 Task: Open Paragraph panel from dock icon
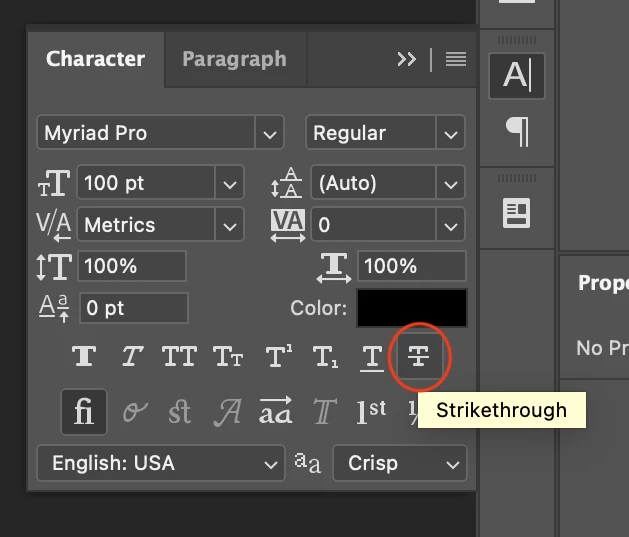click(517, 132)
